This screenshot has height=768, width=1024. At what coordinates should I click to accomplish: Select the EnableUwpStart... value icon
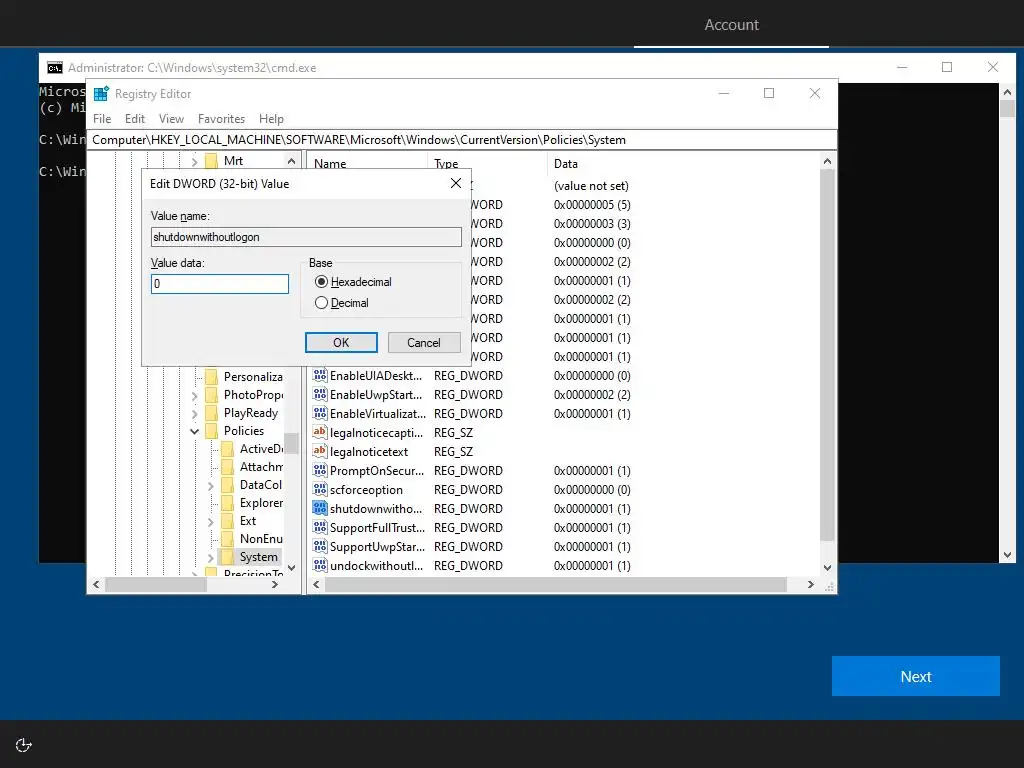coord(319,394)
